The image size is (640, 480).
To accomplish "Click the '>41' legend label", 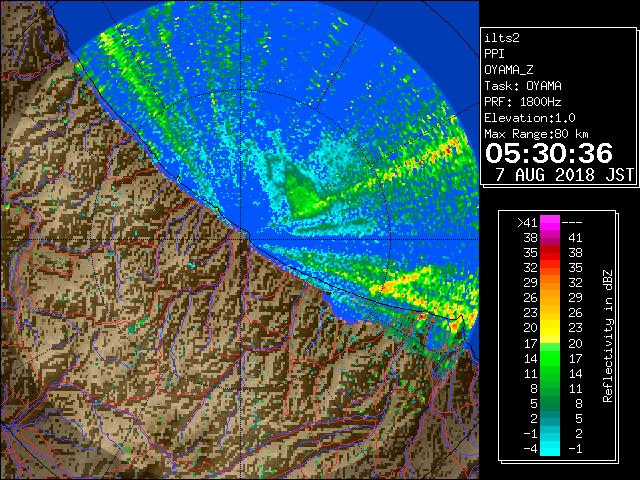I will pyautogui.click(x=527, y=222).
